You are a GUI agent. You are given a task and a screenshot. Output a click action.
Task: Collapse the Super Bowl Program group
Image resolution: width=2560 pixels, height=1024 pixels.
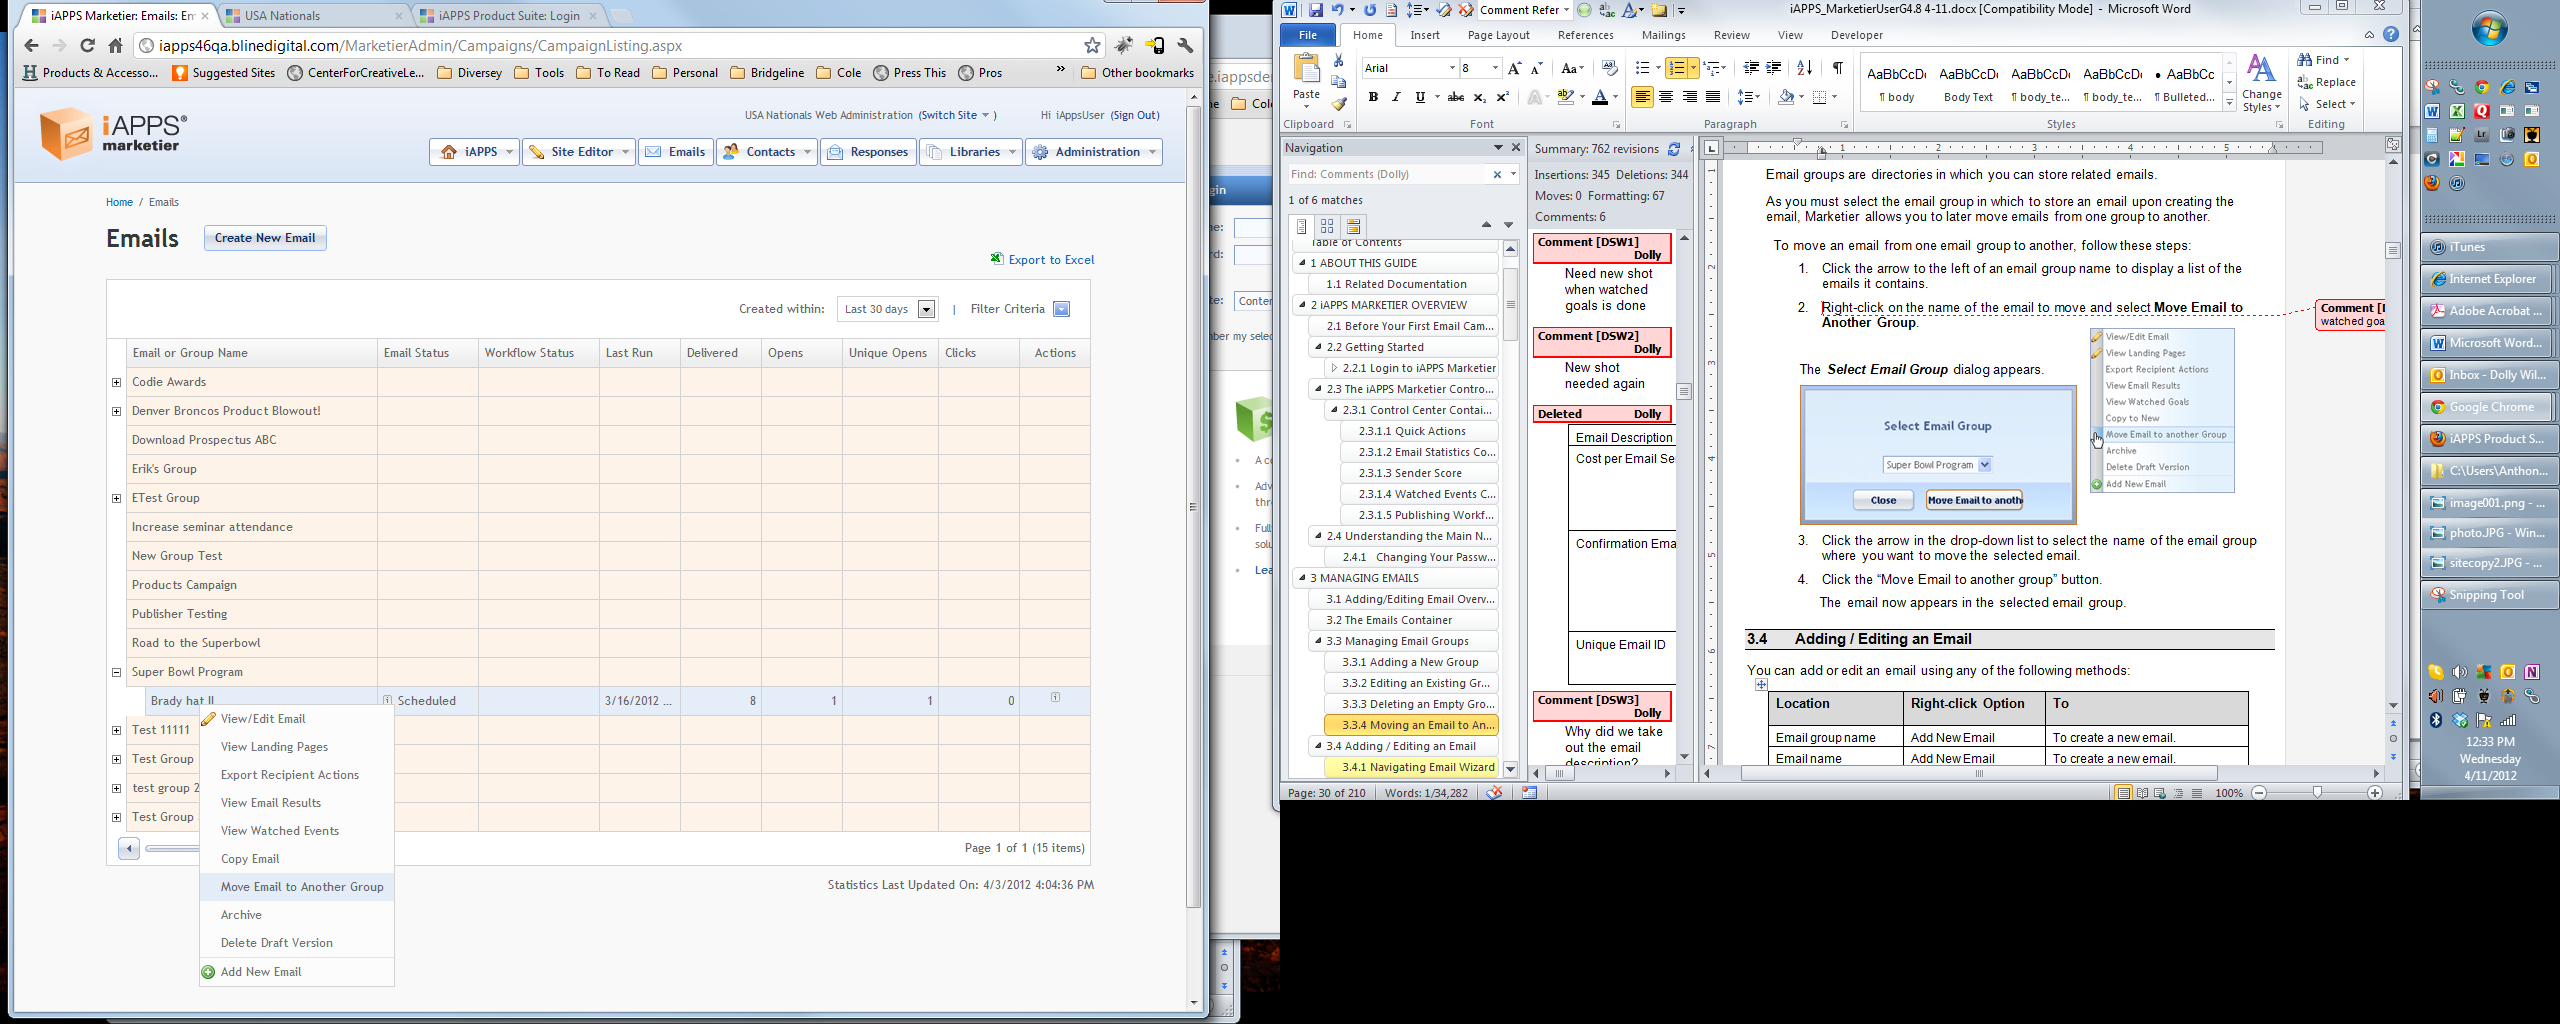click(x=116, y=672)
